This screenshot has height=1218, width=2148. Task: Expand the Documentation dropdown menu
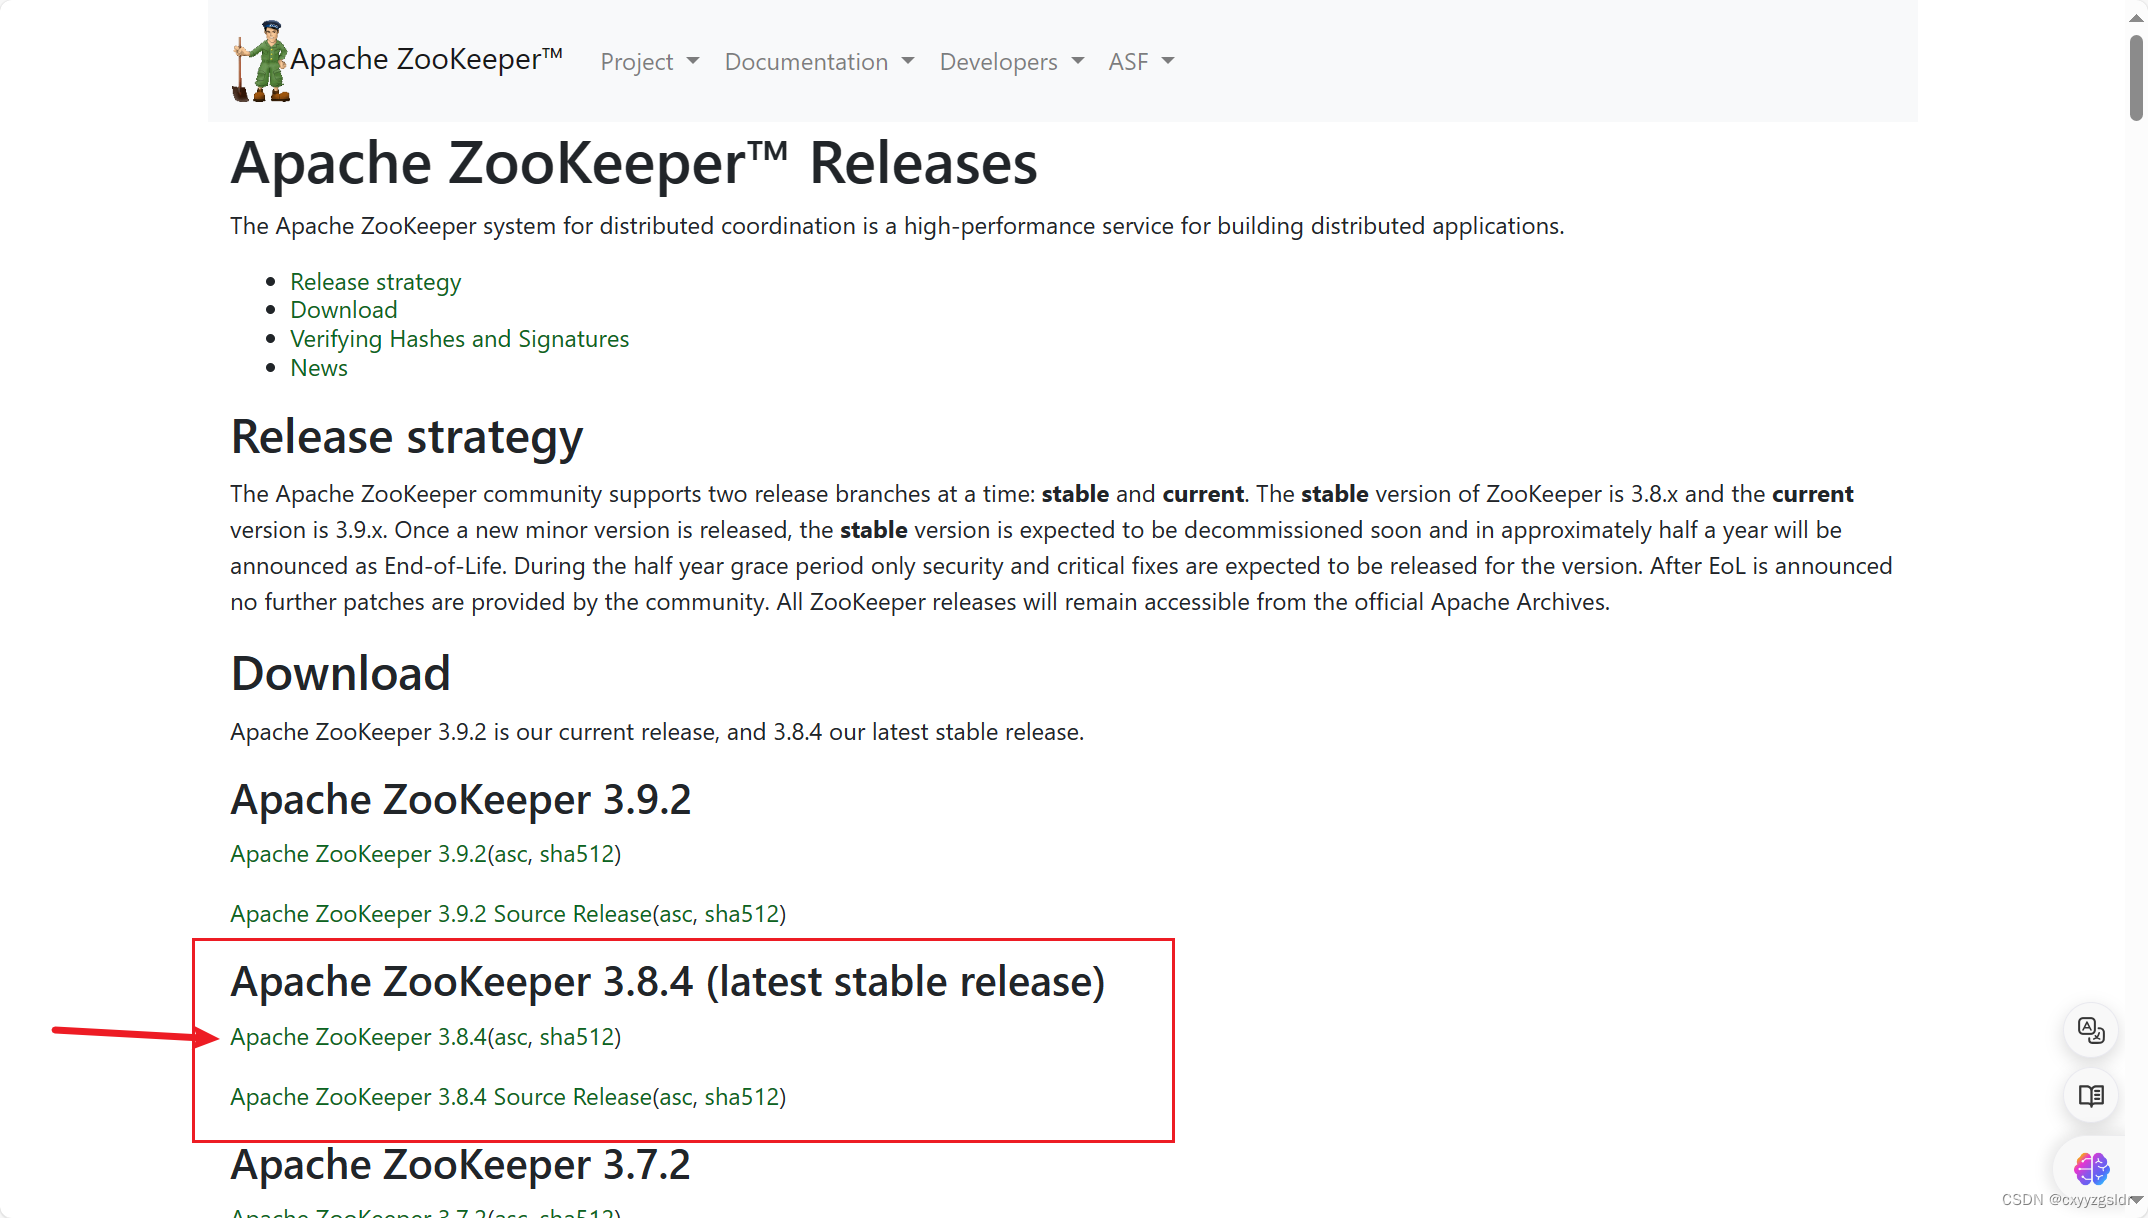point(819,62)
